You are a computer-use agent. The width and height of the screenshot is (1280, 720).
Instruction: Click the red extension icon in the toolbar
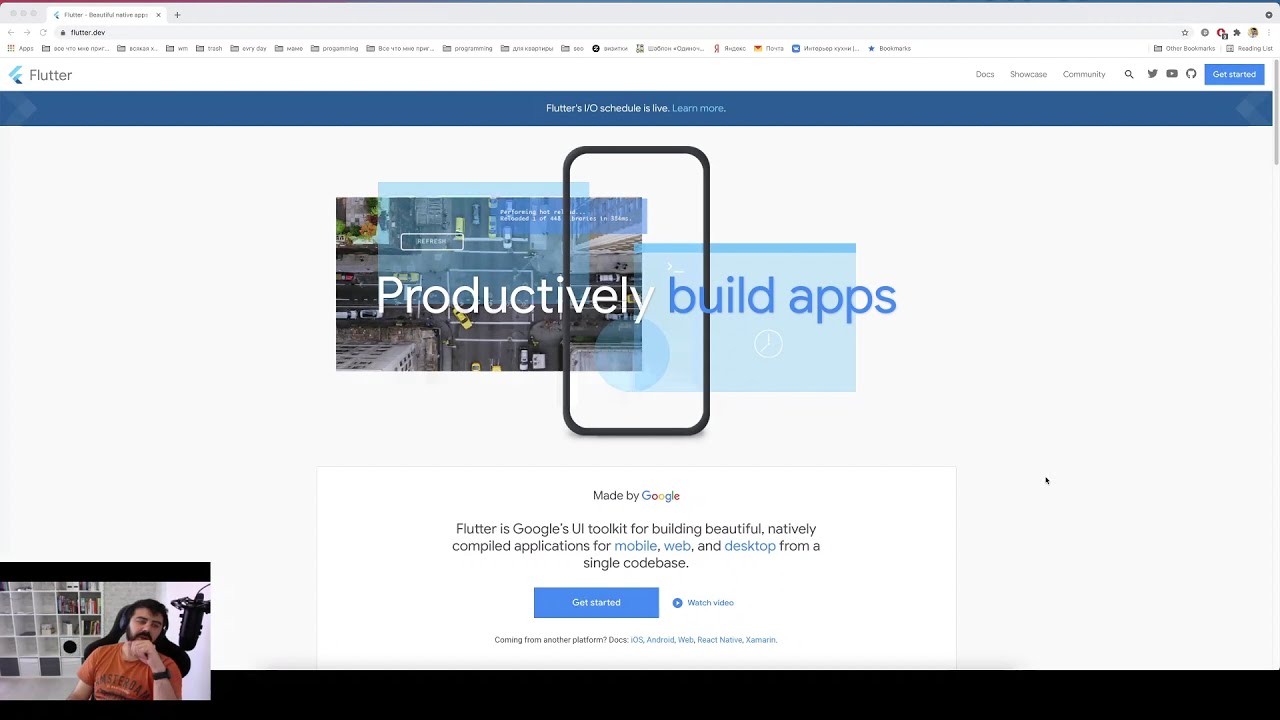tap(1221, 32)
